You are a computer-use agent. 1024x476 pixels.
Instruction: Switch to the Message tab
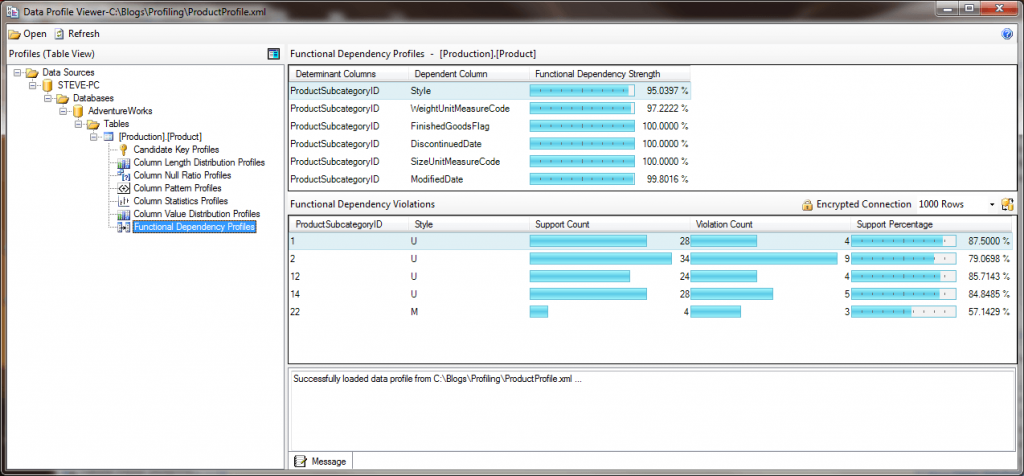pos(321,461)
